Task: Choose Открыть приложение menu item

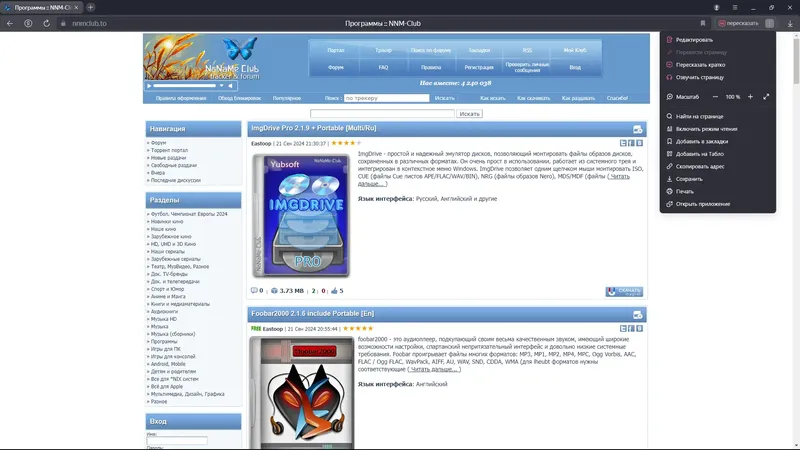Action: point(717,204)
